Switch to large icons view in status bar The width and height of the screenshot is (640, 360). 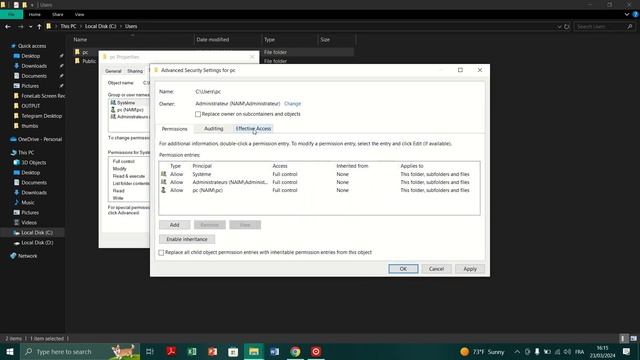[x=633, y=339]
